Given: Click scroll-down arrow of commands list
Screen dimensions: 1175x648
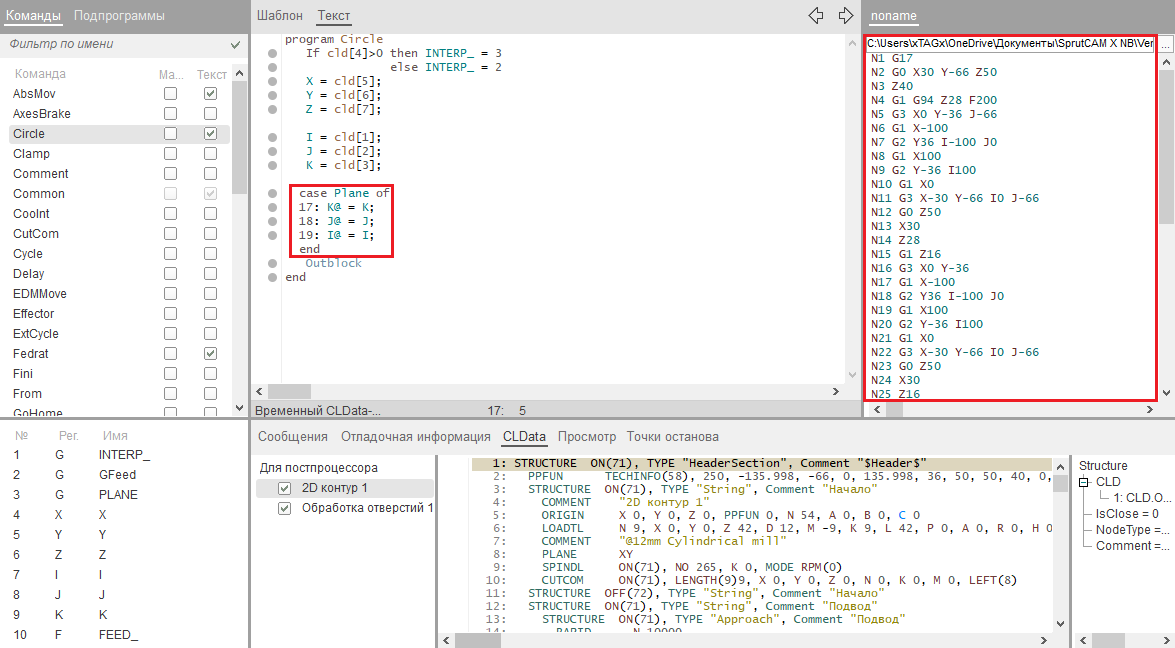Looking at the screenshot, I should pos(239,408).
